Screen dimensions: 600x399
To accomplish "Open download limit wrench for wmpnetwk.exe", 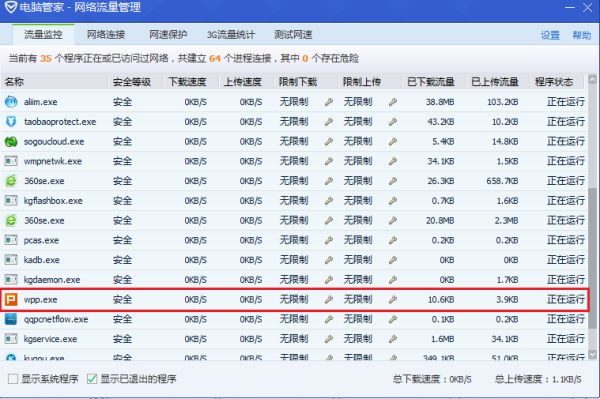I will pos(329,161).
